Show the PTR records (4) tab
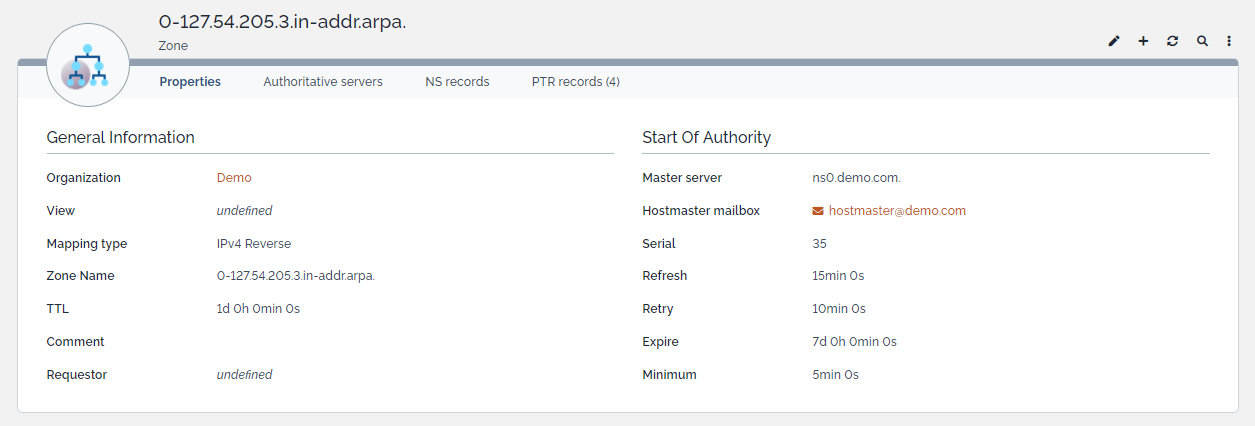Viewport: 1255px width, 426px height. [575, 82]
